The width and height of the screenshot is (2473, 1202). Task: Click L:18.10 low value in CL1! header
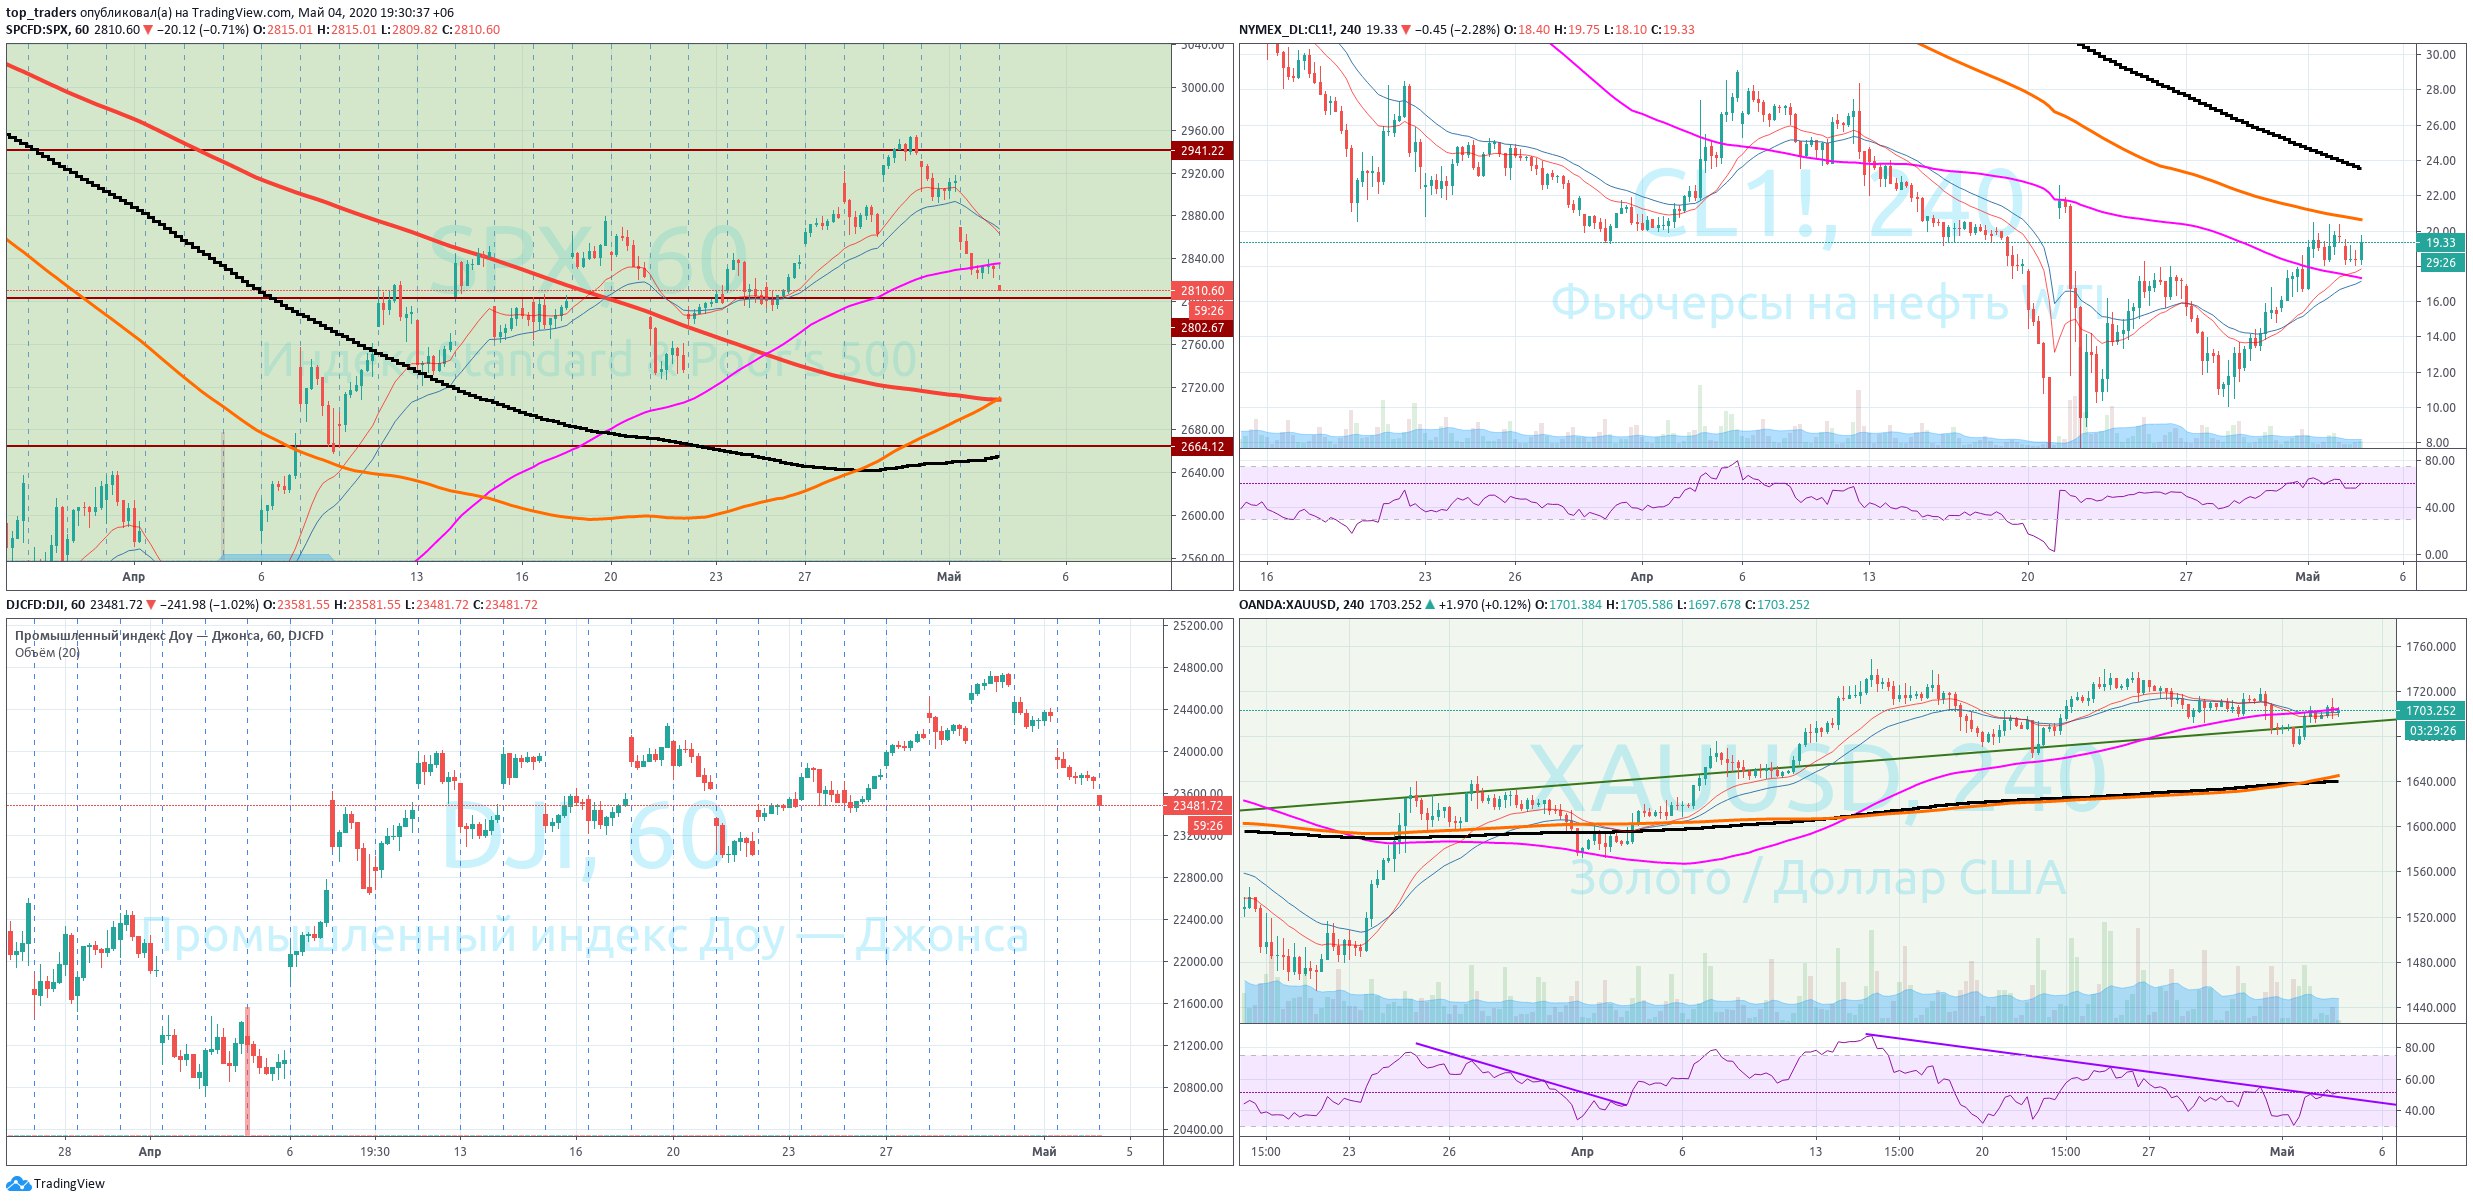[1625, 30]
